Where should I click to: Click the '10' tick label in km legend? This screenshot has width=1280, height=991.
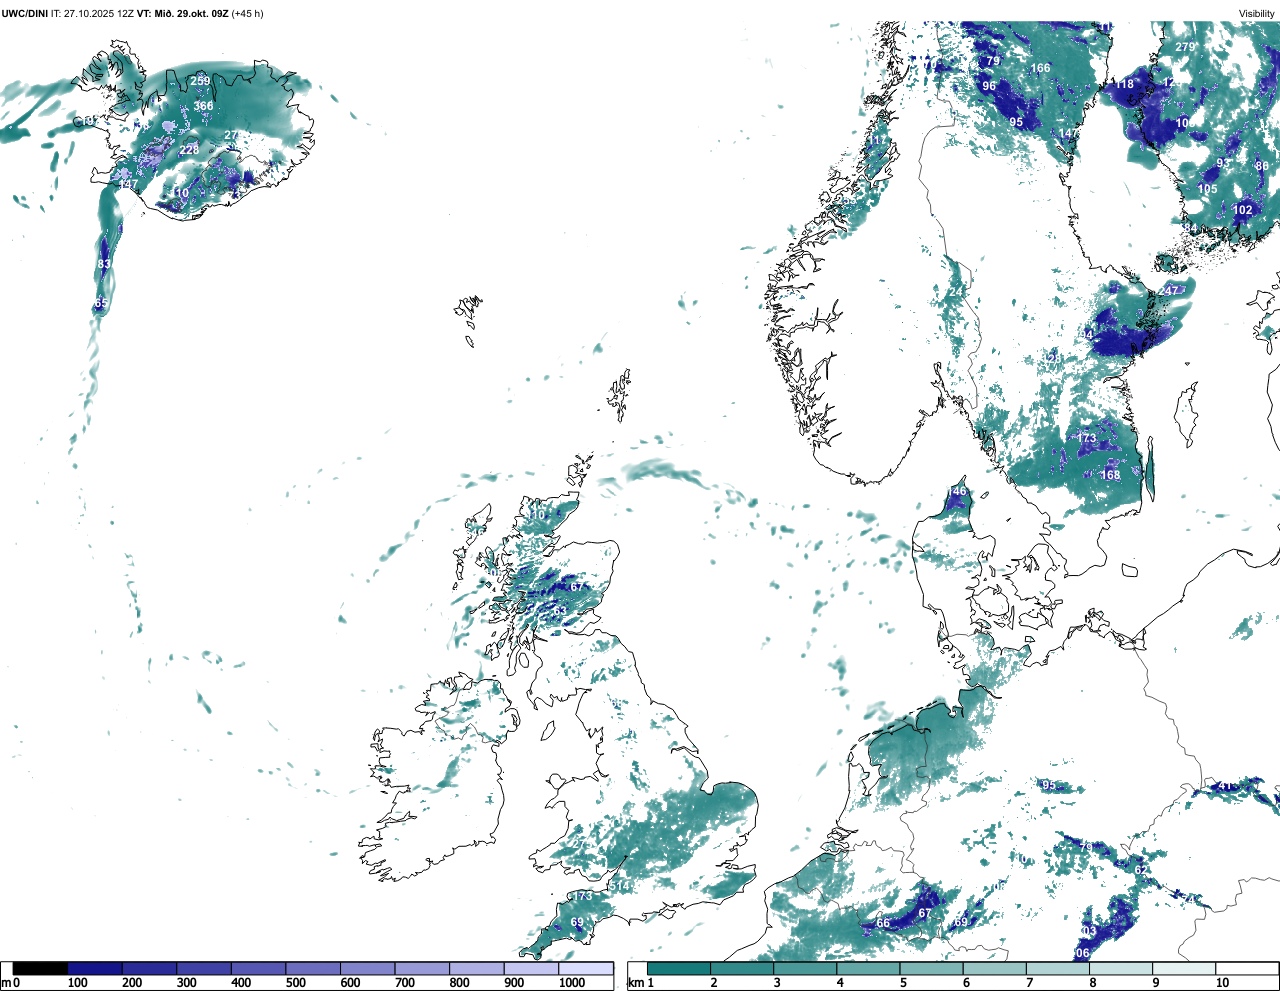point(1222,983)
